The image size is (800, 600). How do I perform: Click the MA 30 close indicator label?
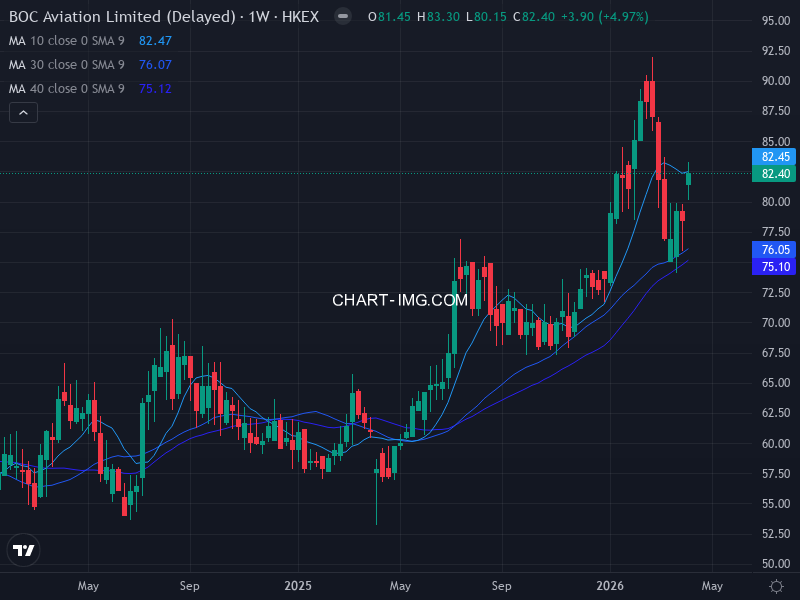point(67,65)
